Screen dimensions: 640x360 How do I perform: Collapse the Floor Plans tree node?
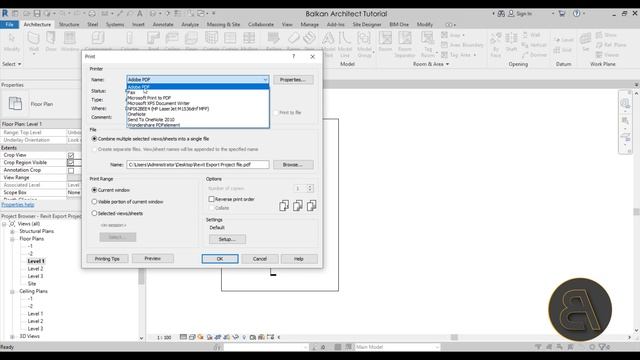pos(12,239)
